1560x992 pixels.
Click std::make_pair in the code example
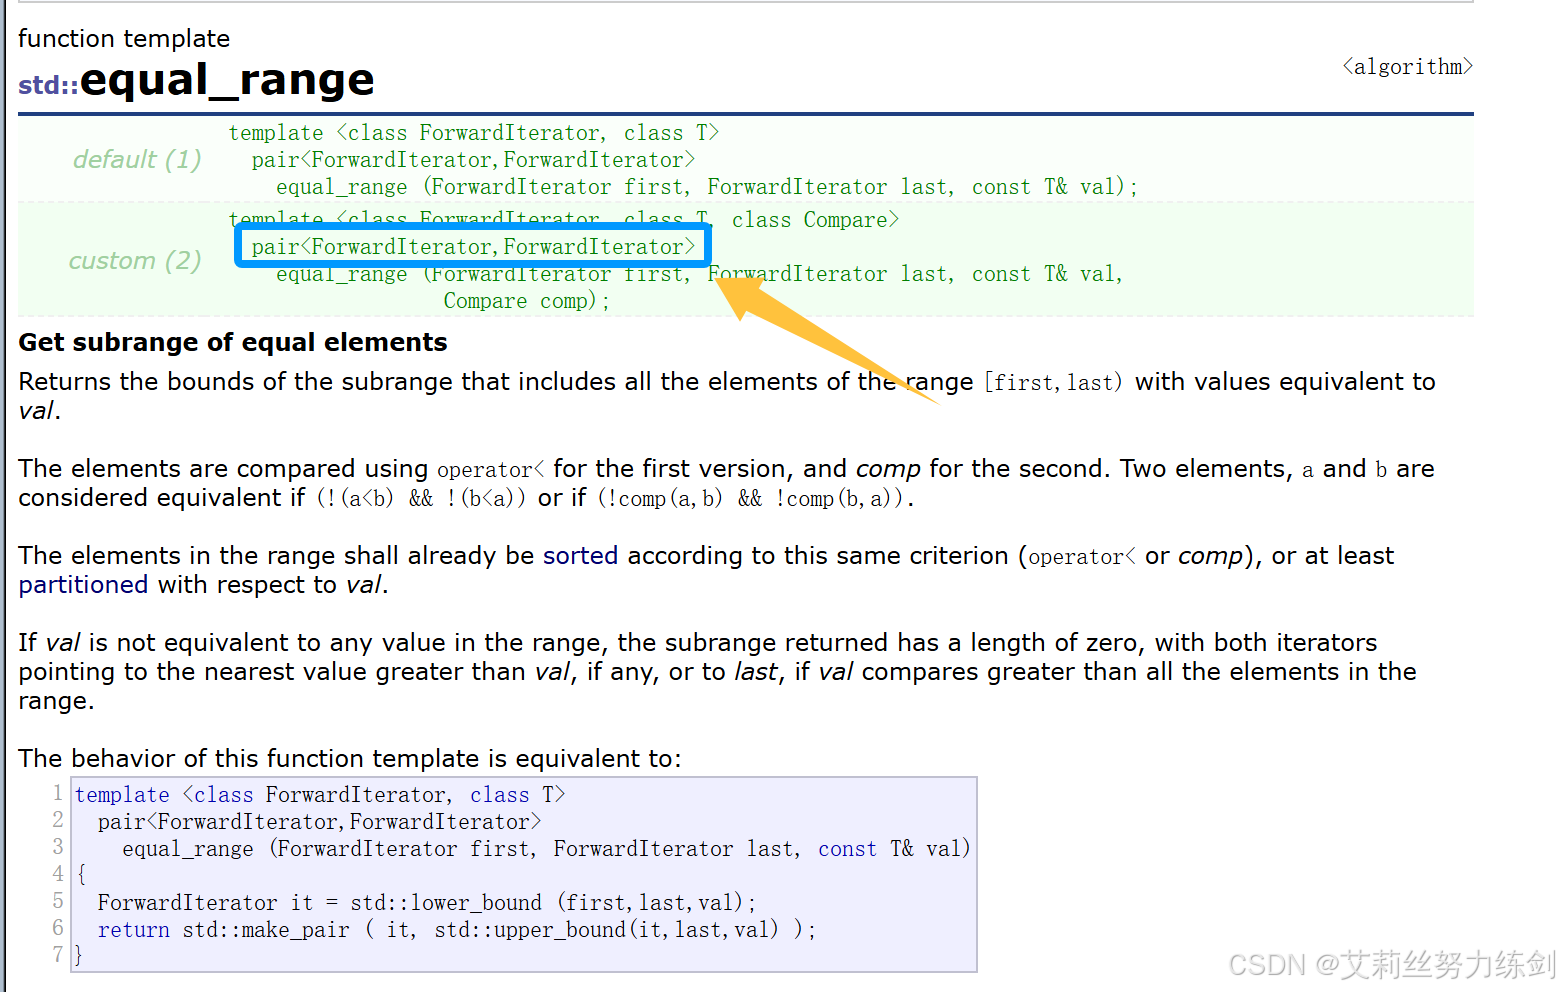click(x=266, y=930)
